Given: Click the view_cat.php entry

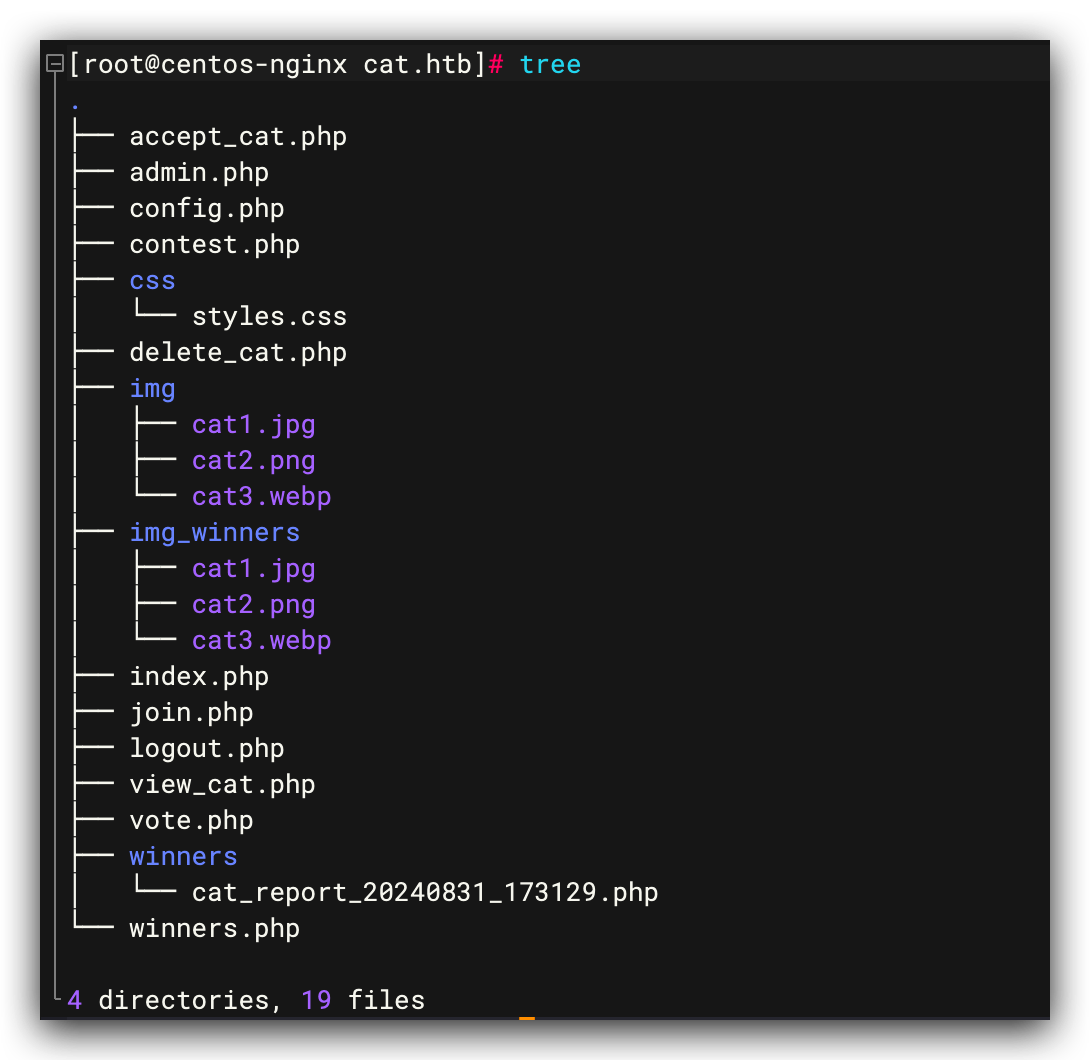Looking at the screenshot, I should click(x=222, y=785).
